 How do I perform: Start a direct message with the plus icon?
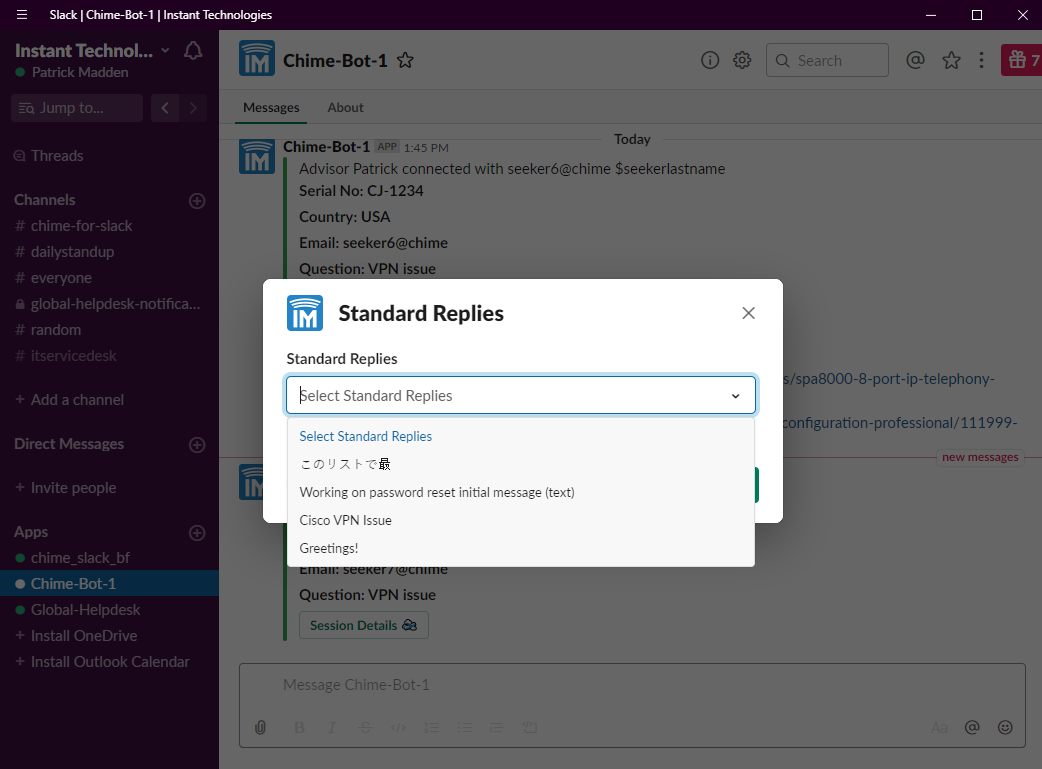point(197,445)
